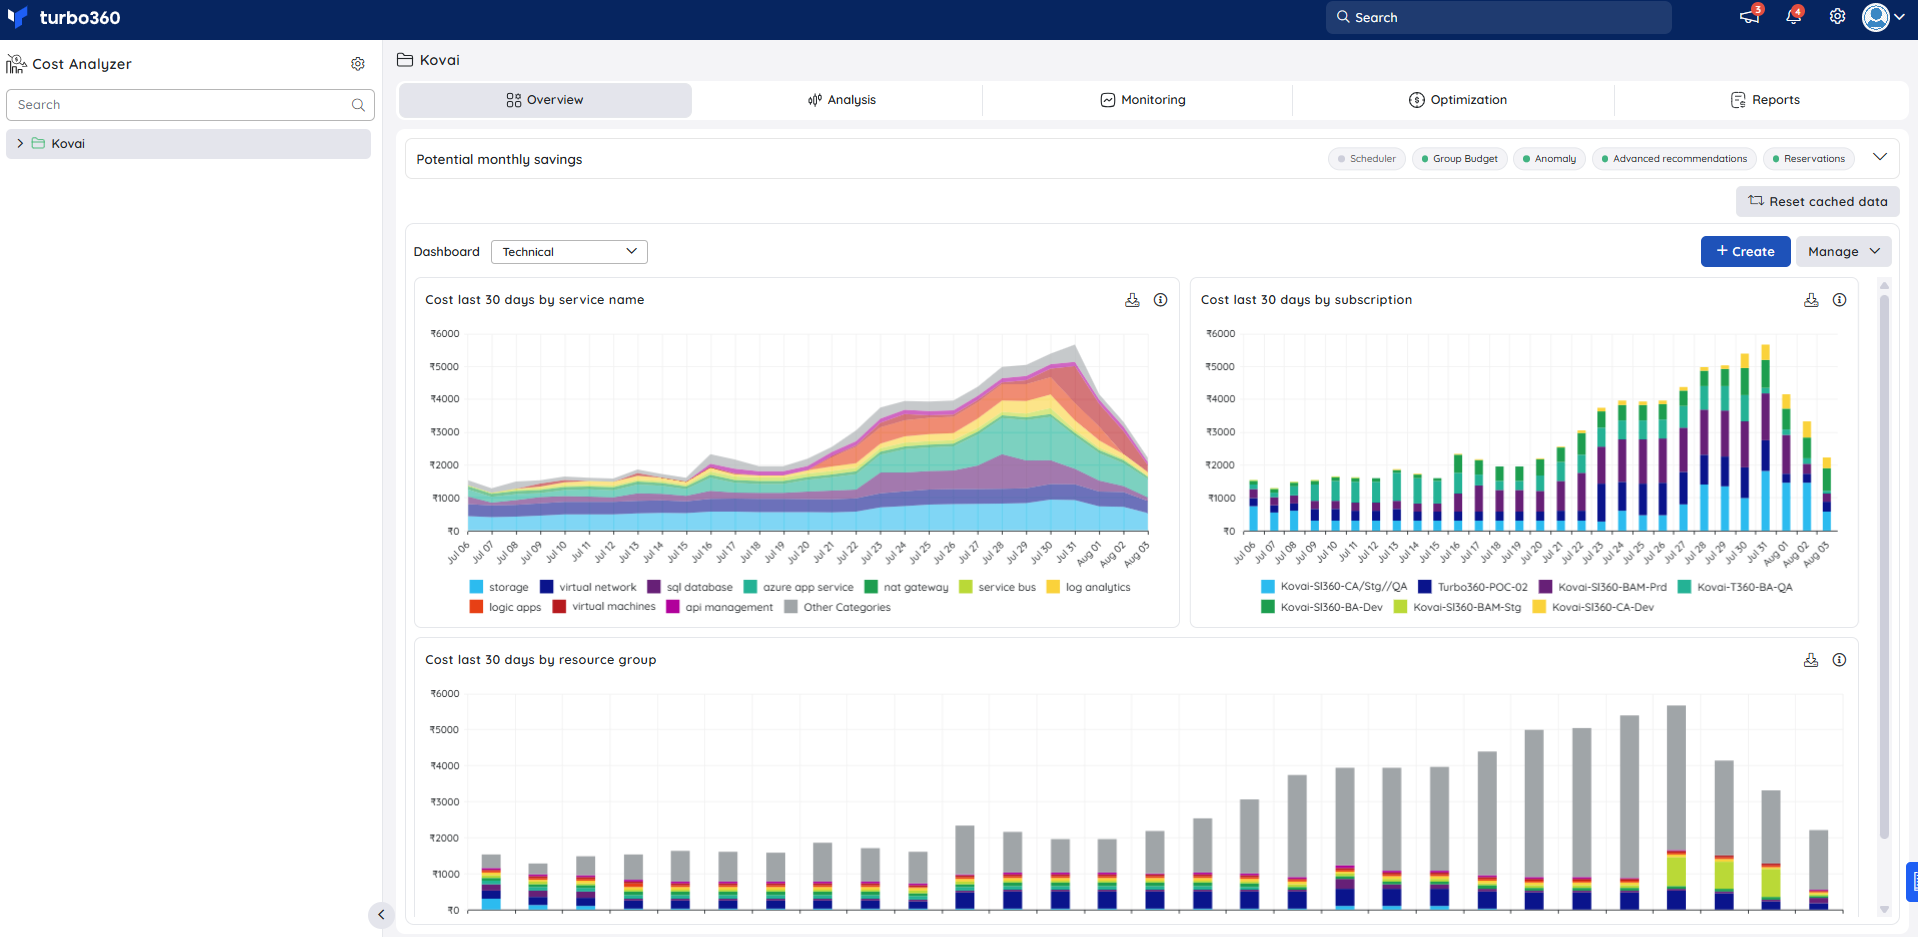Open the announcements megaphone icon
Screen dimensions: 1918x937
click(x=1749, y=16)
